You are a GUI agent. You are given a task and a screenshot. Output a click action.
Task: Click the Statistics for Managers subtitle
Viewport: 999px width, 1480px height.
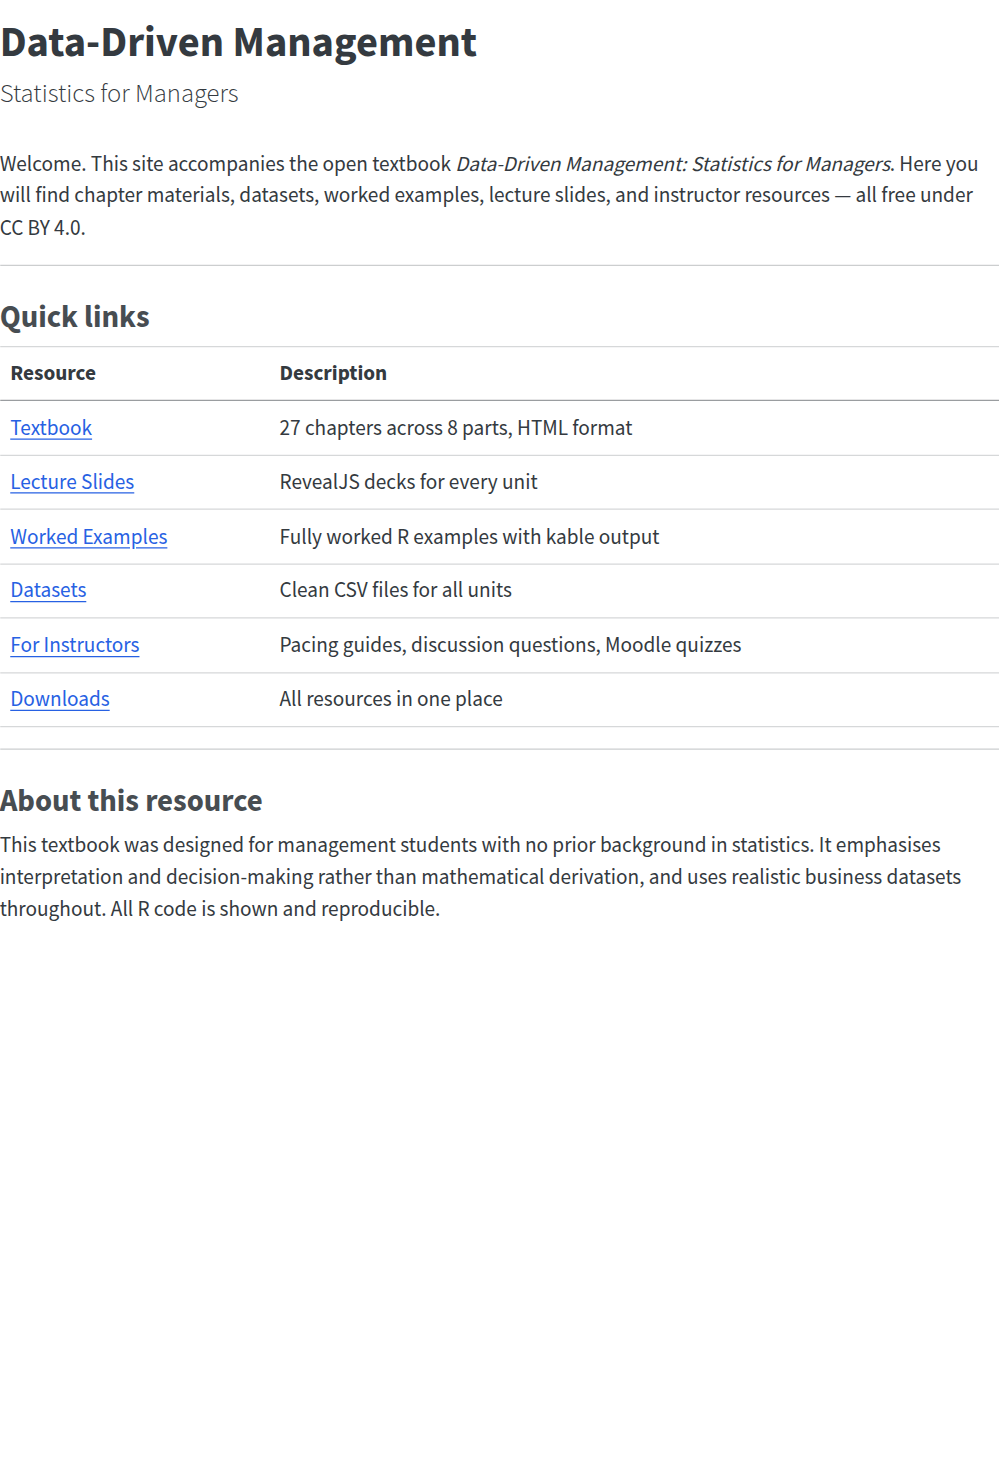(x=119, y=93)
